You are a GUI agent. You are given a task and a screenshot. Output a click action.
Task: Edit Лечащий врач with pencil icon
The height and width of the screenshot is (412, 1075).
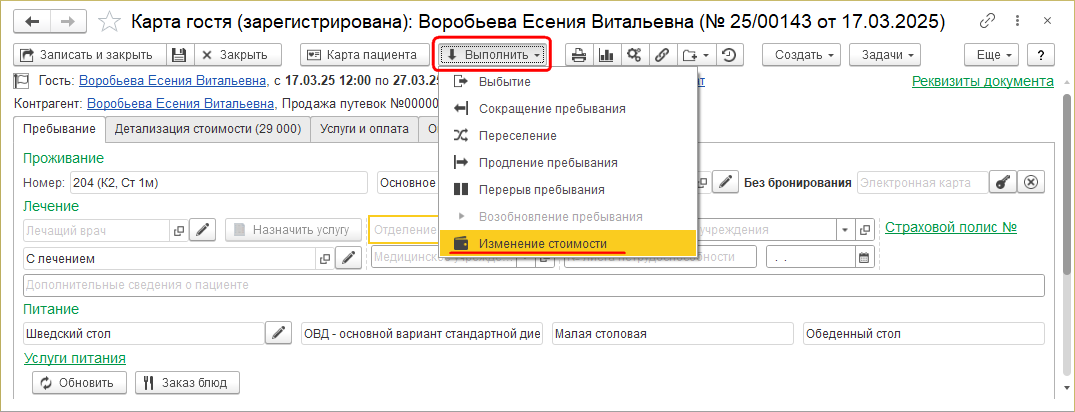(x=203, y=230)
